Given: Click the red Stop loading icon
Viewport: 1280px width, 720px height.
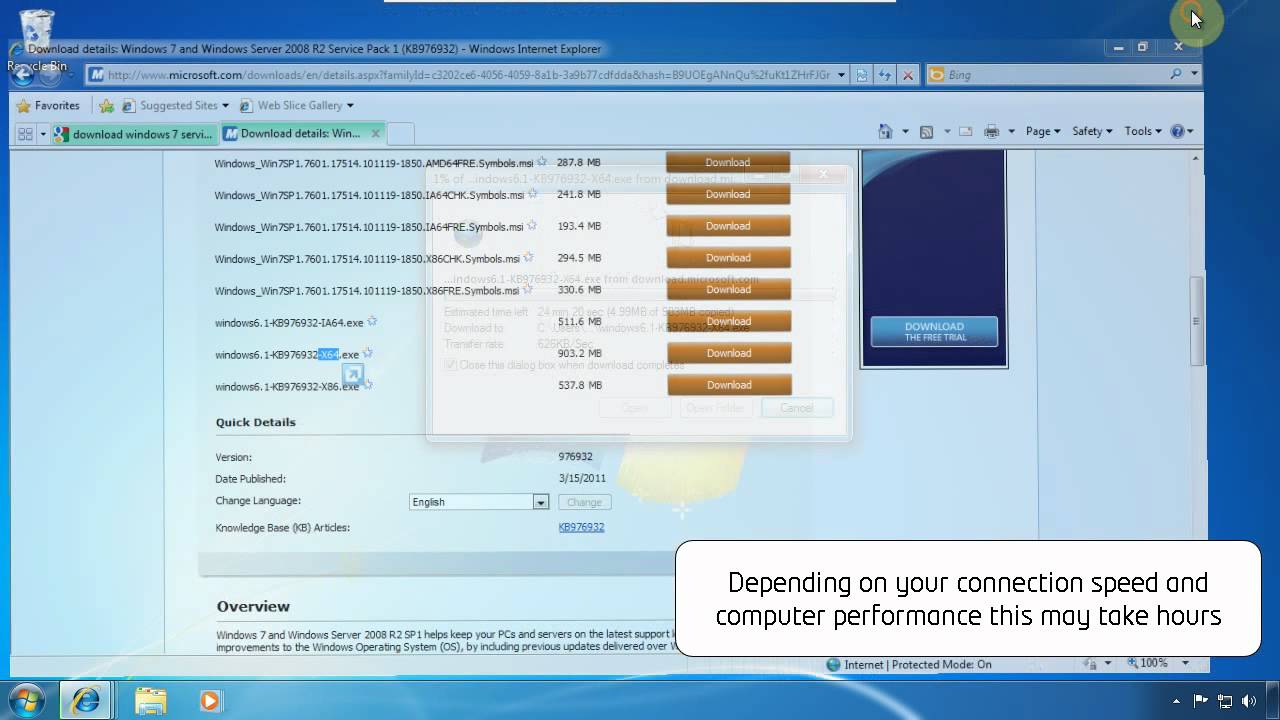Looking at the screenshot, I should tap(908, 75).
